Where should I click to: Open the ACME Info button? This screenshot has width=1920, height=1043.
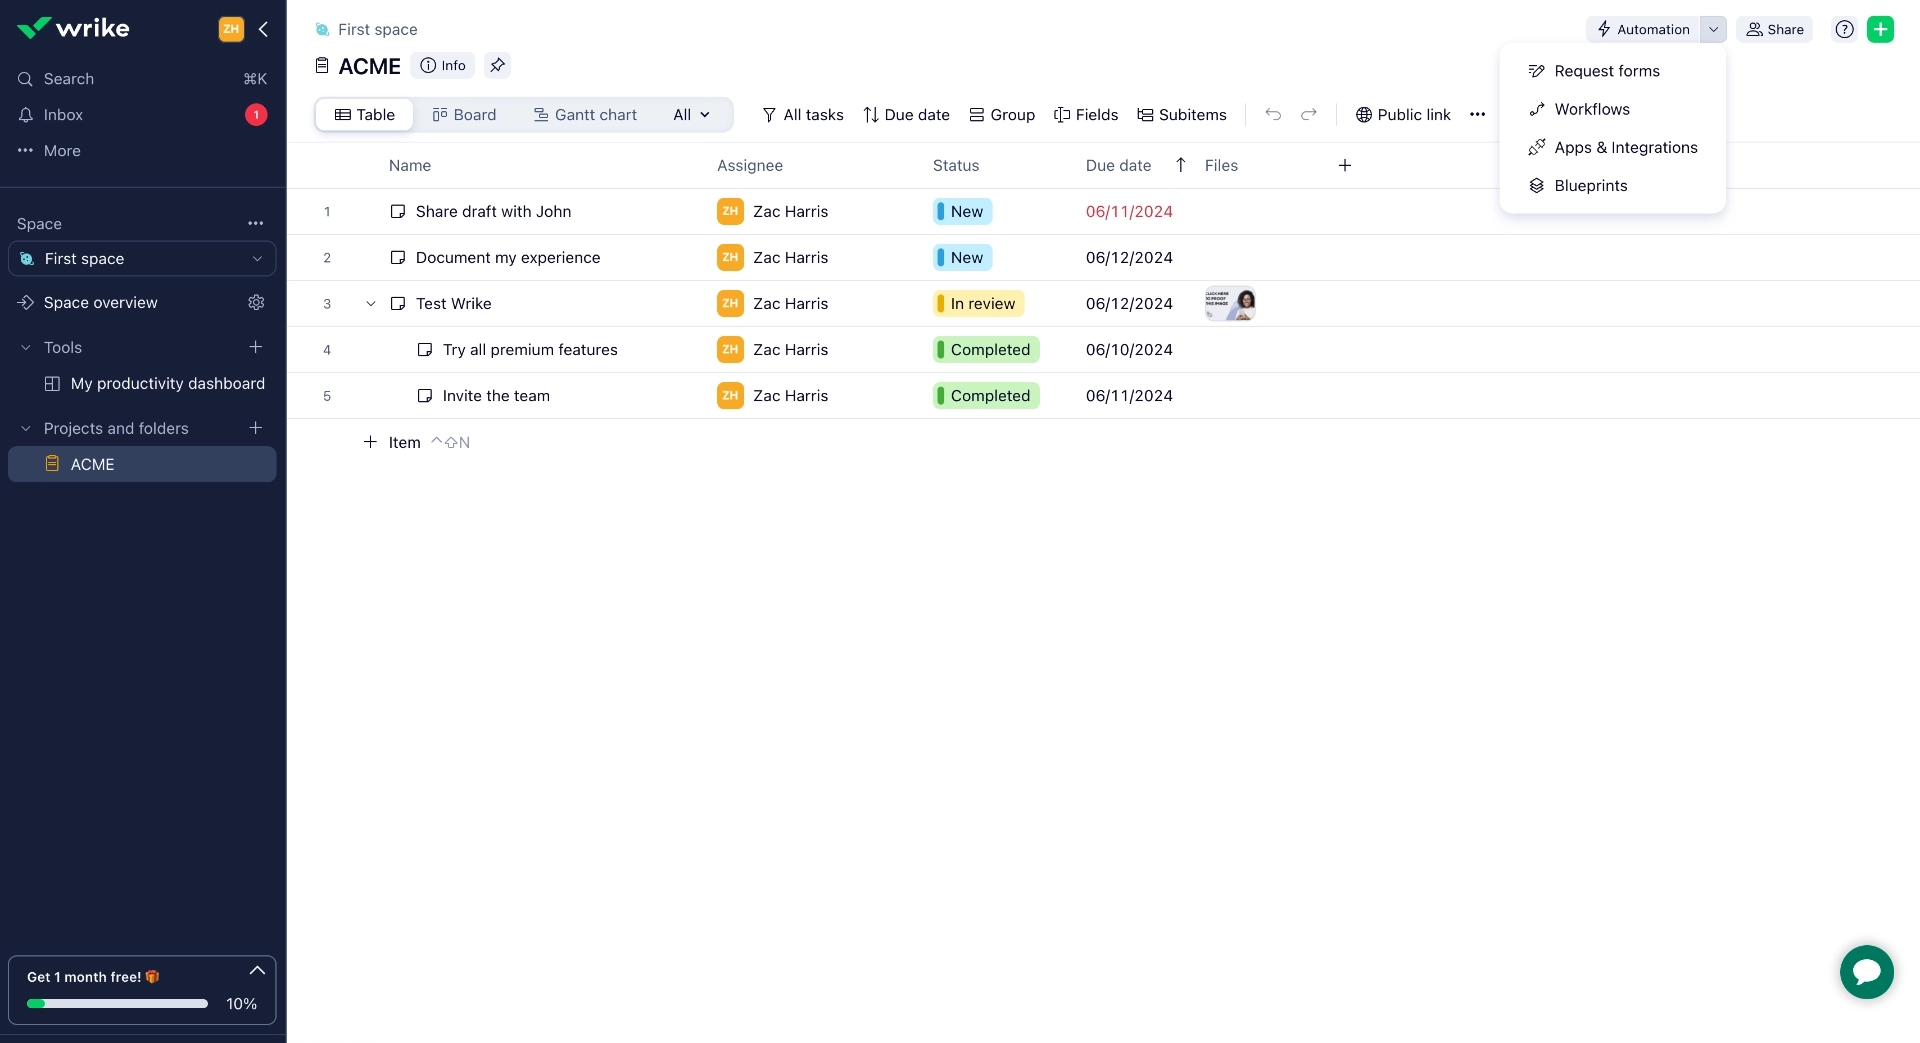[x=443, y=66]
